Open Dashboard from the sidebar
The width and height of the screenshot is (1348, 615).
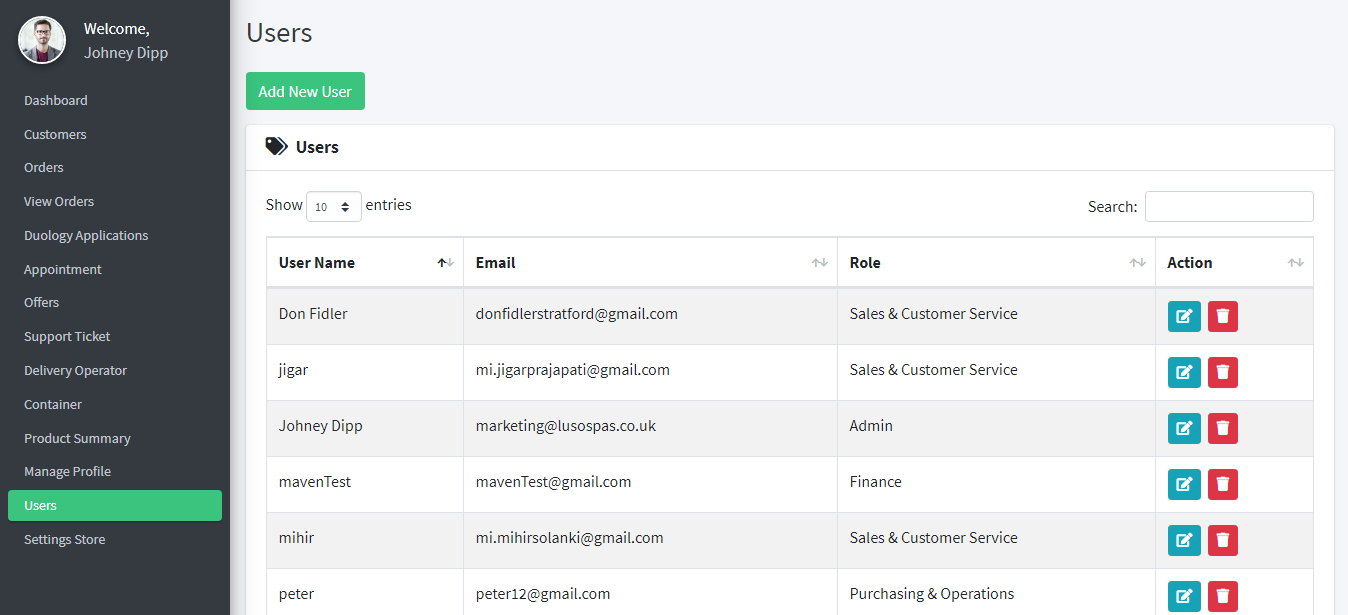click(56, 100)
